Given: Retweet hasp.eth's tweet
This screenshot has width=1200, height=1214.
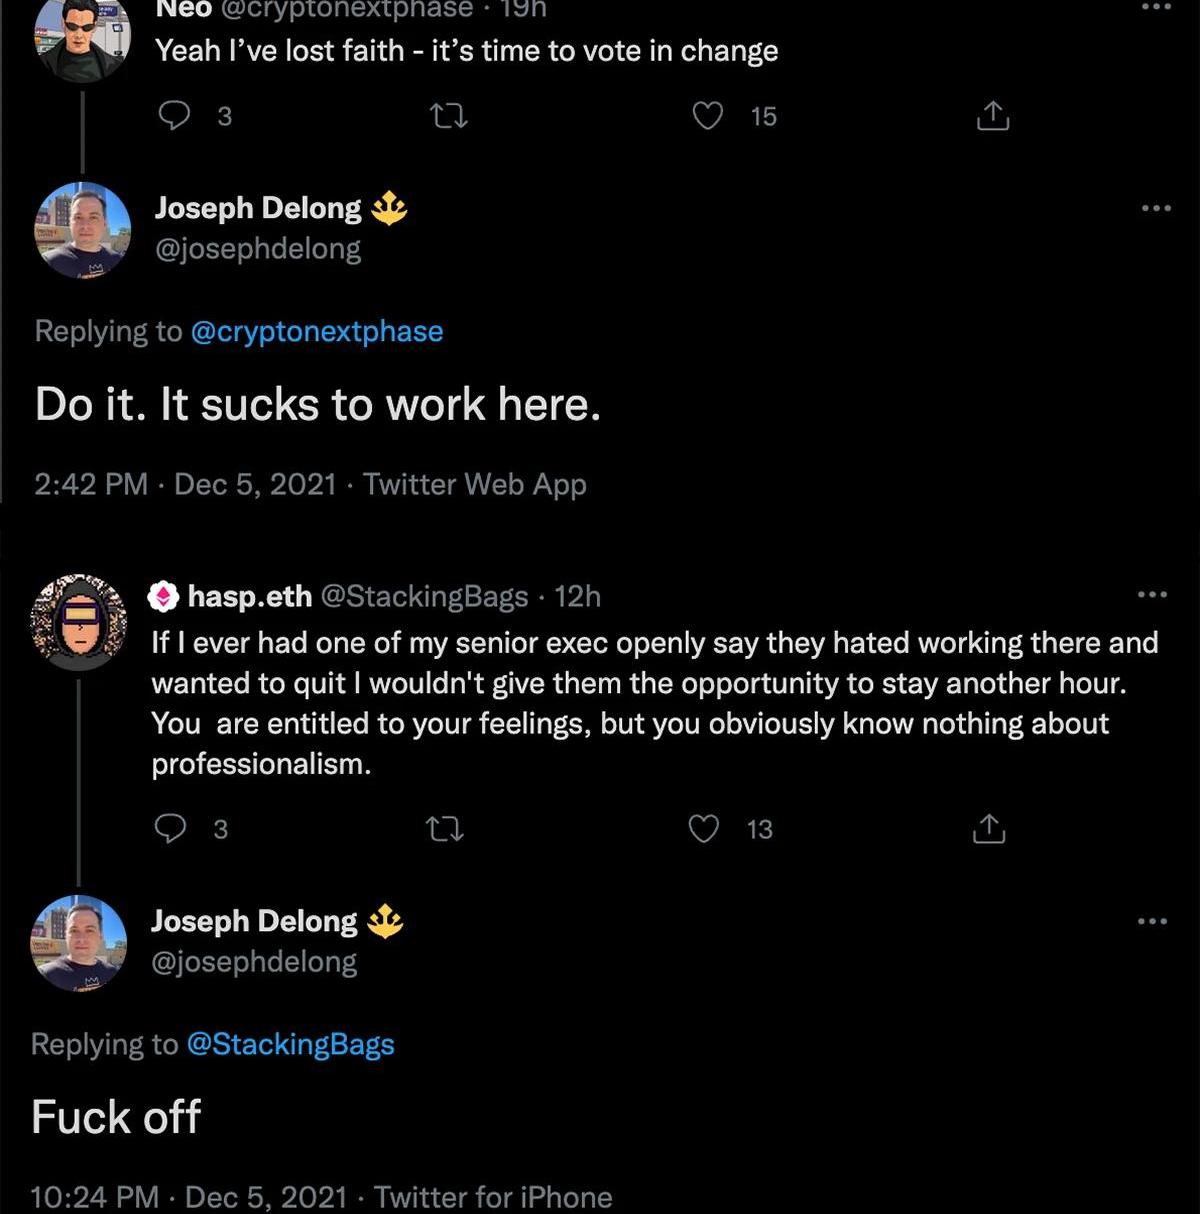Looking at the screenshot, I should (x=444, y=829).
